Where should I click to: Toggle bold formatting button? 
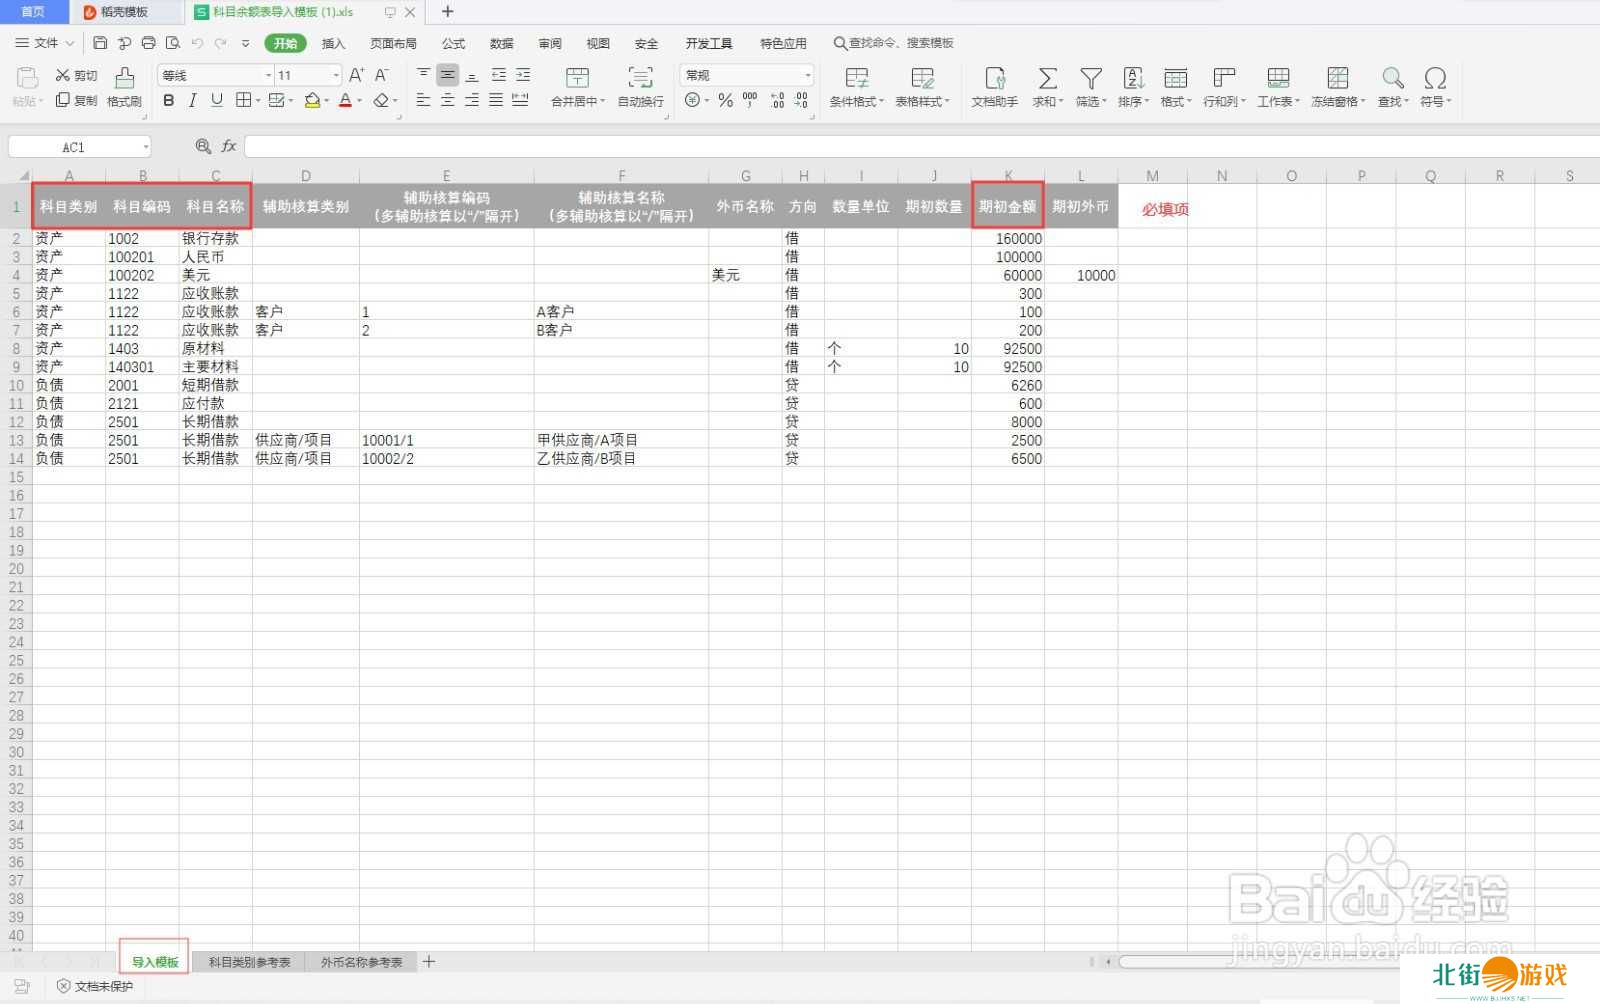coord(168,100)
